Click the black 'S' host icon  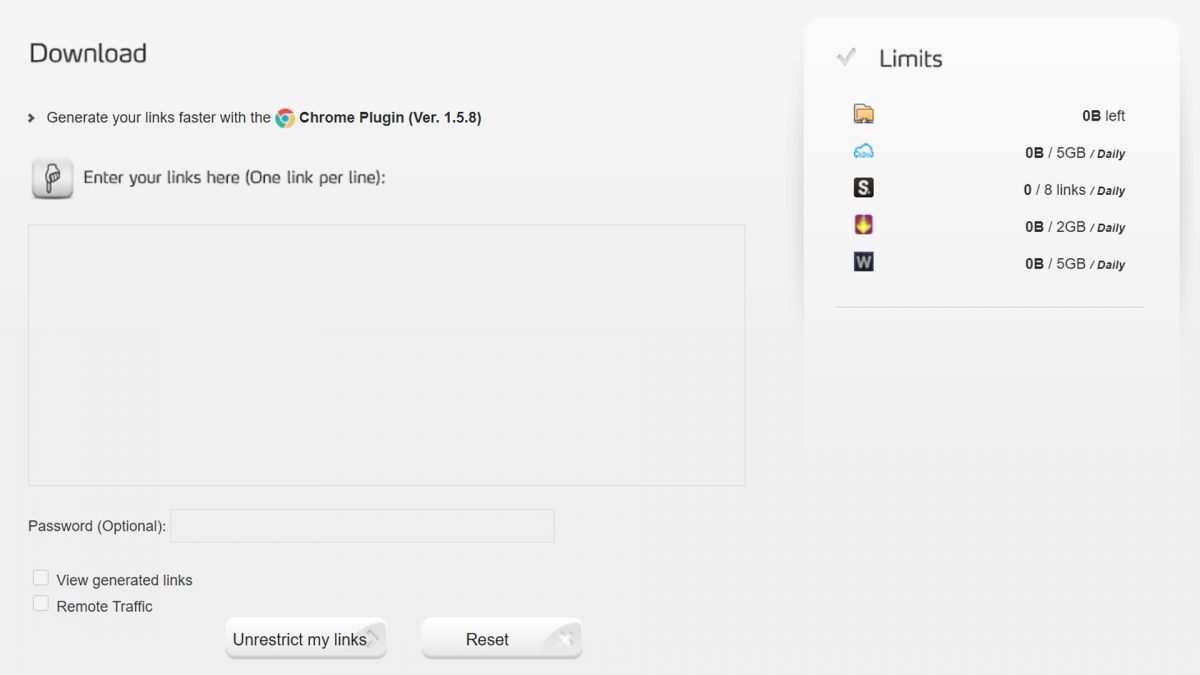[x=864, y=188]
